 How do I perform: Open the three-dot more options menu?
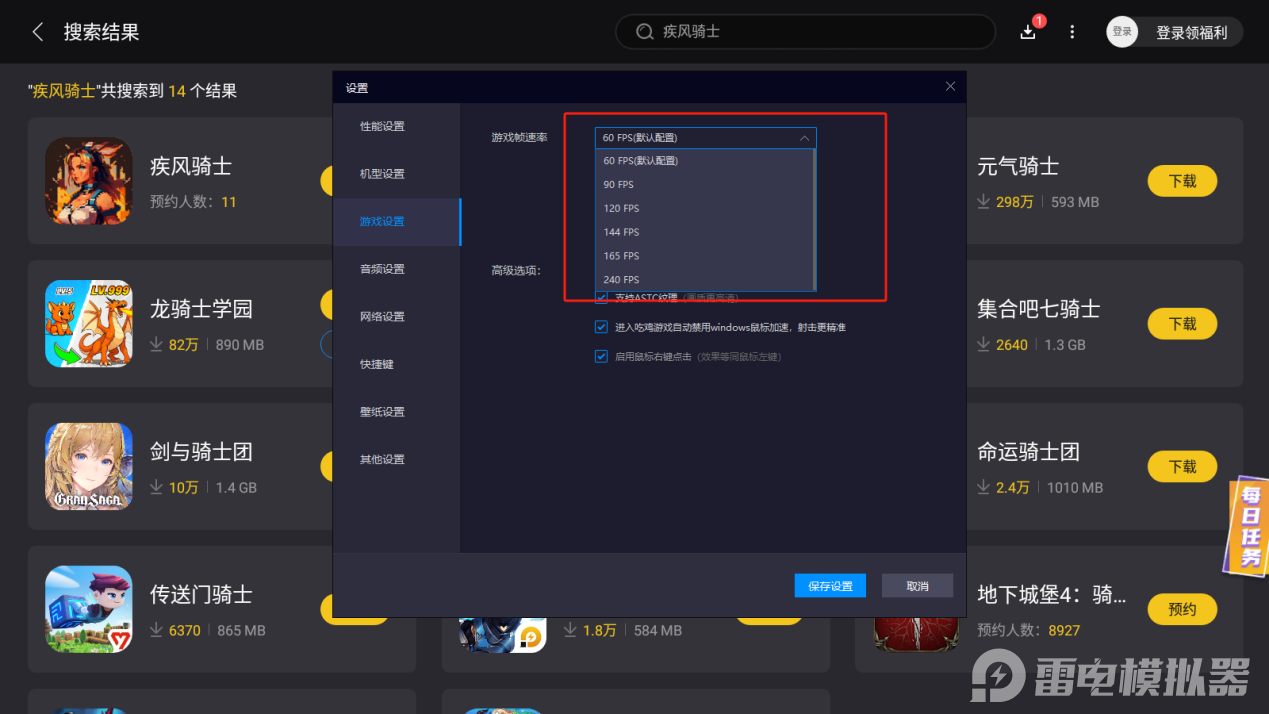[x=1071, y=31]
